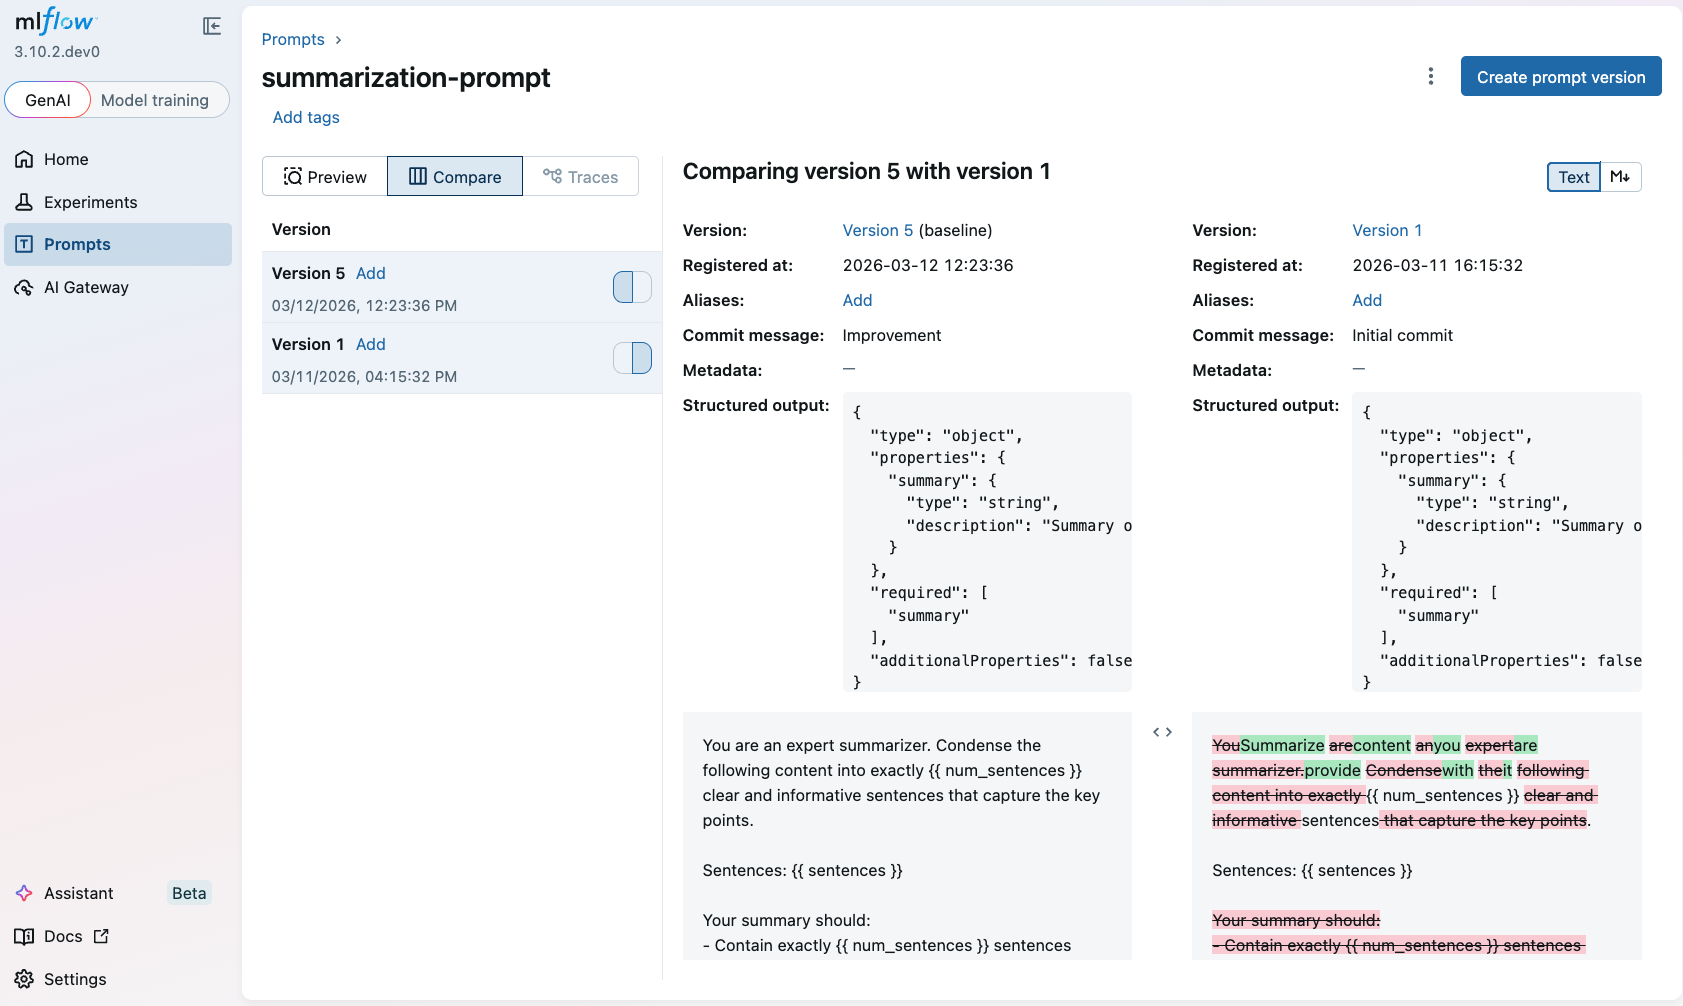The image size is (1683, 1006).
Task: Select the Preview magnifier tab icon
Action: (x=293, y=176)
